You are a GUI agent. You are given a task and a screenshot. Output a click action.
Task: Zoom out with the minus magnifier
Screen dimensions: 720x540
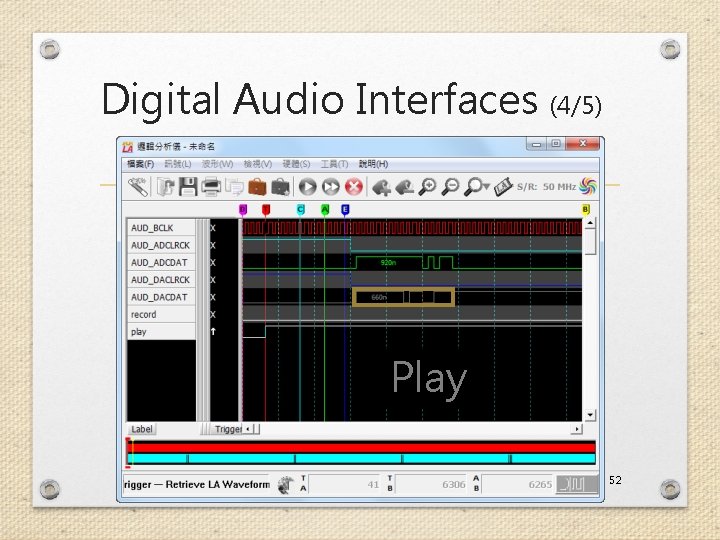450,187
